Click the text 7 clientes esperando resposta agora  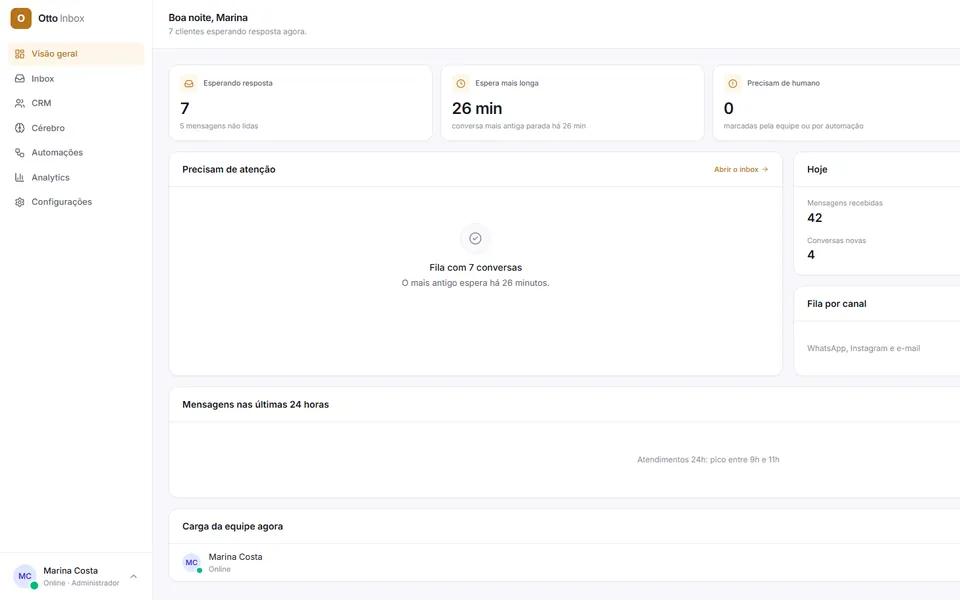(238, 31)
